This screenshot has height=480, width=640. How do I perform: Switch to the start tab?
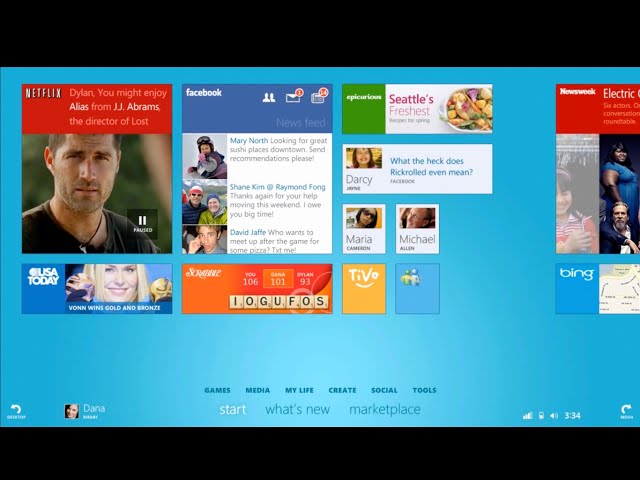point(233,409)
